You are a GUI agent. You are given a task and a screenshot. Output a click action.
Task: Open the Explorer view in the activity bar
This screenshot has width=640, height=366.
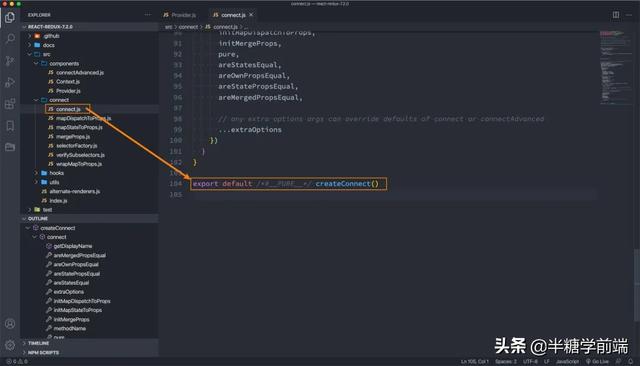(x=10, y=17)
